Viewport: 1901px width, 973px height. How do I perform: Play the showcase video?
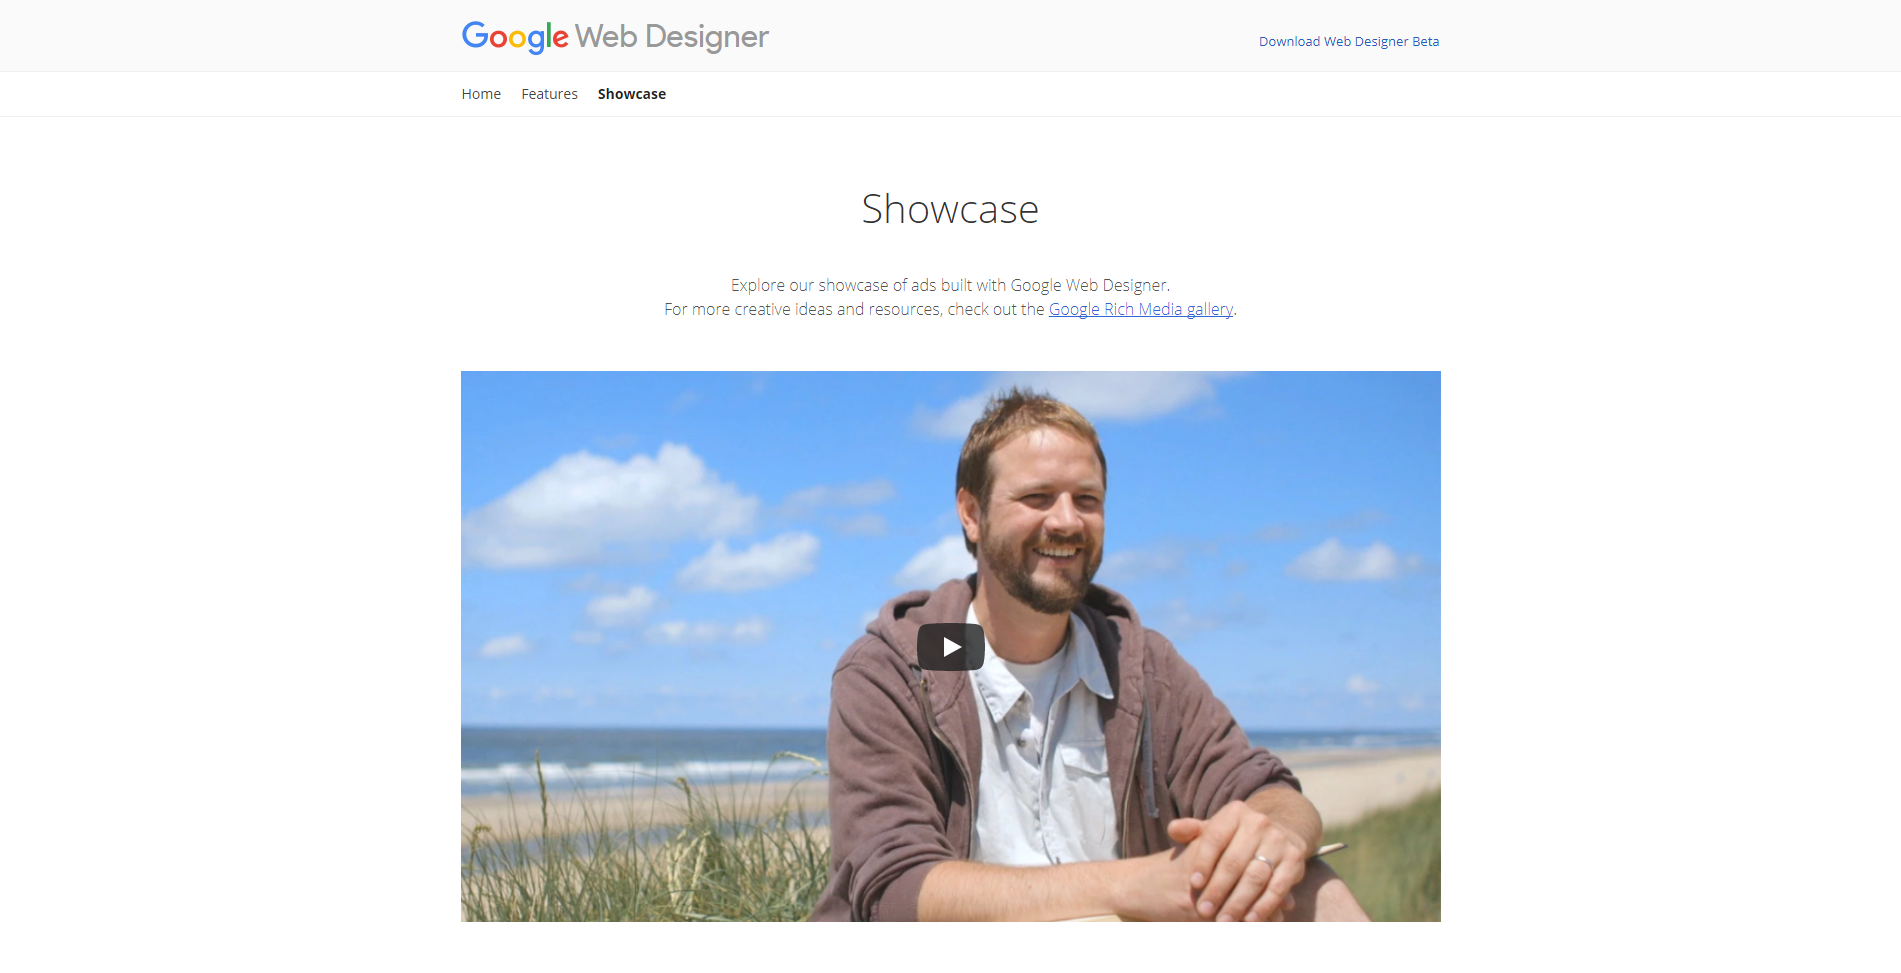(950, 647)
